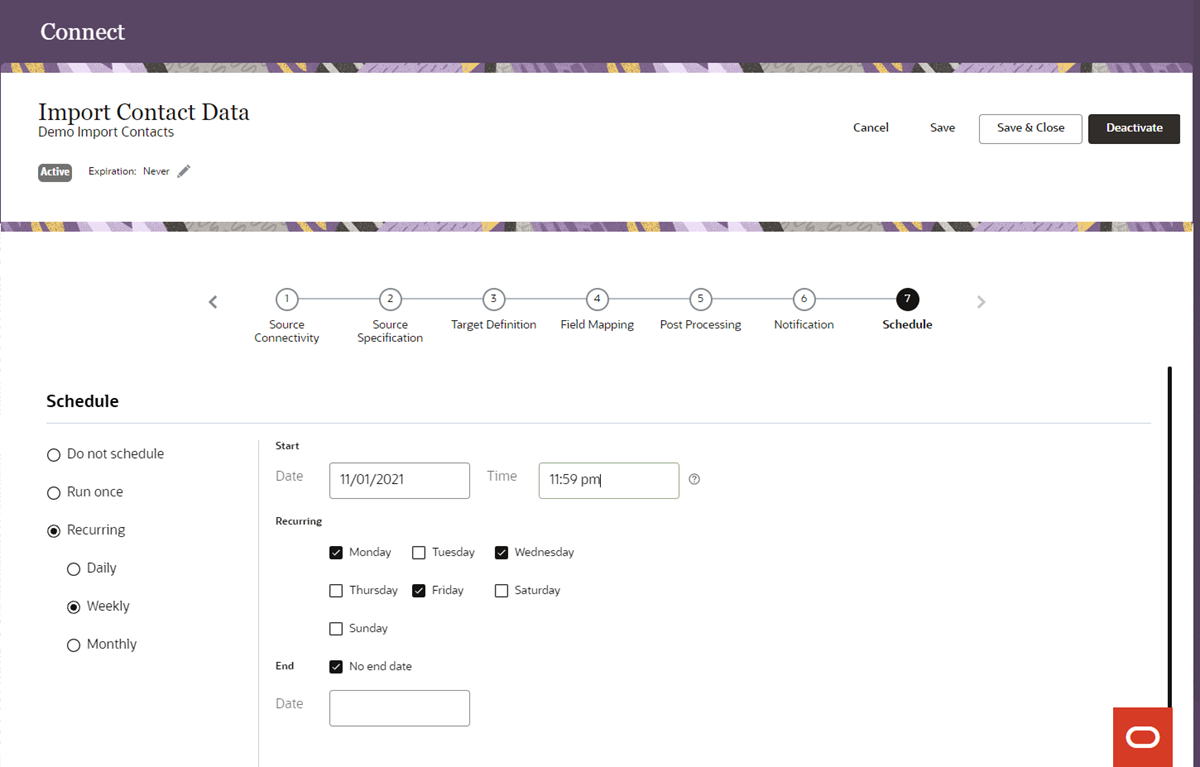Choose the Daily recurrence
The image size is (1200, 767).
(73, 569)
